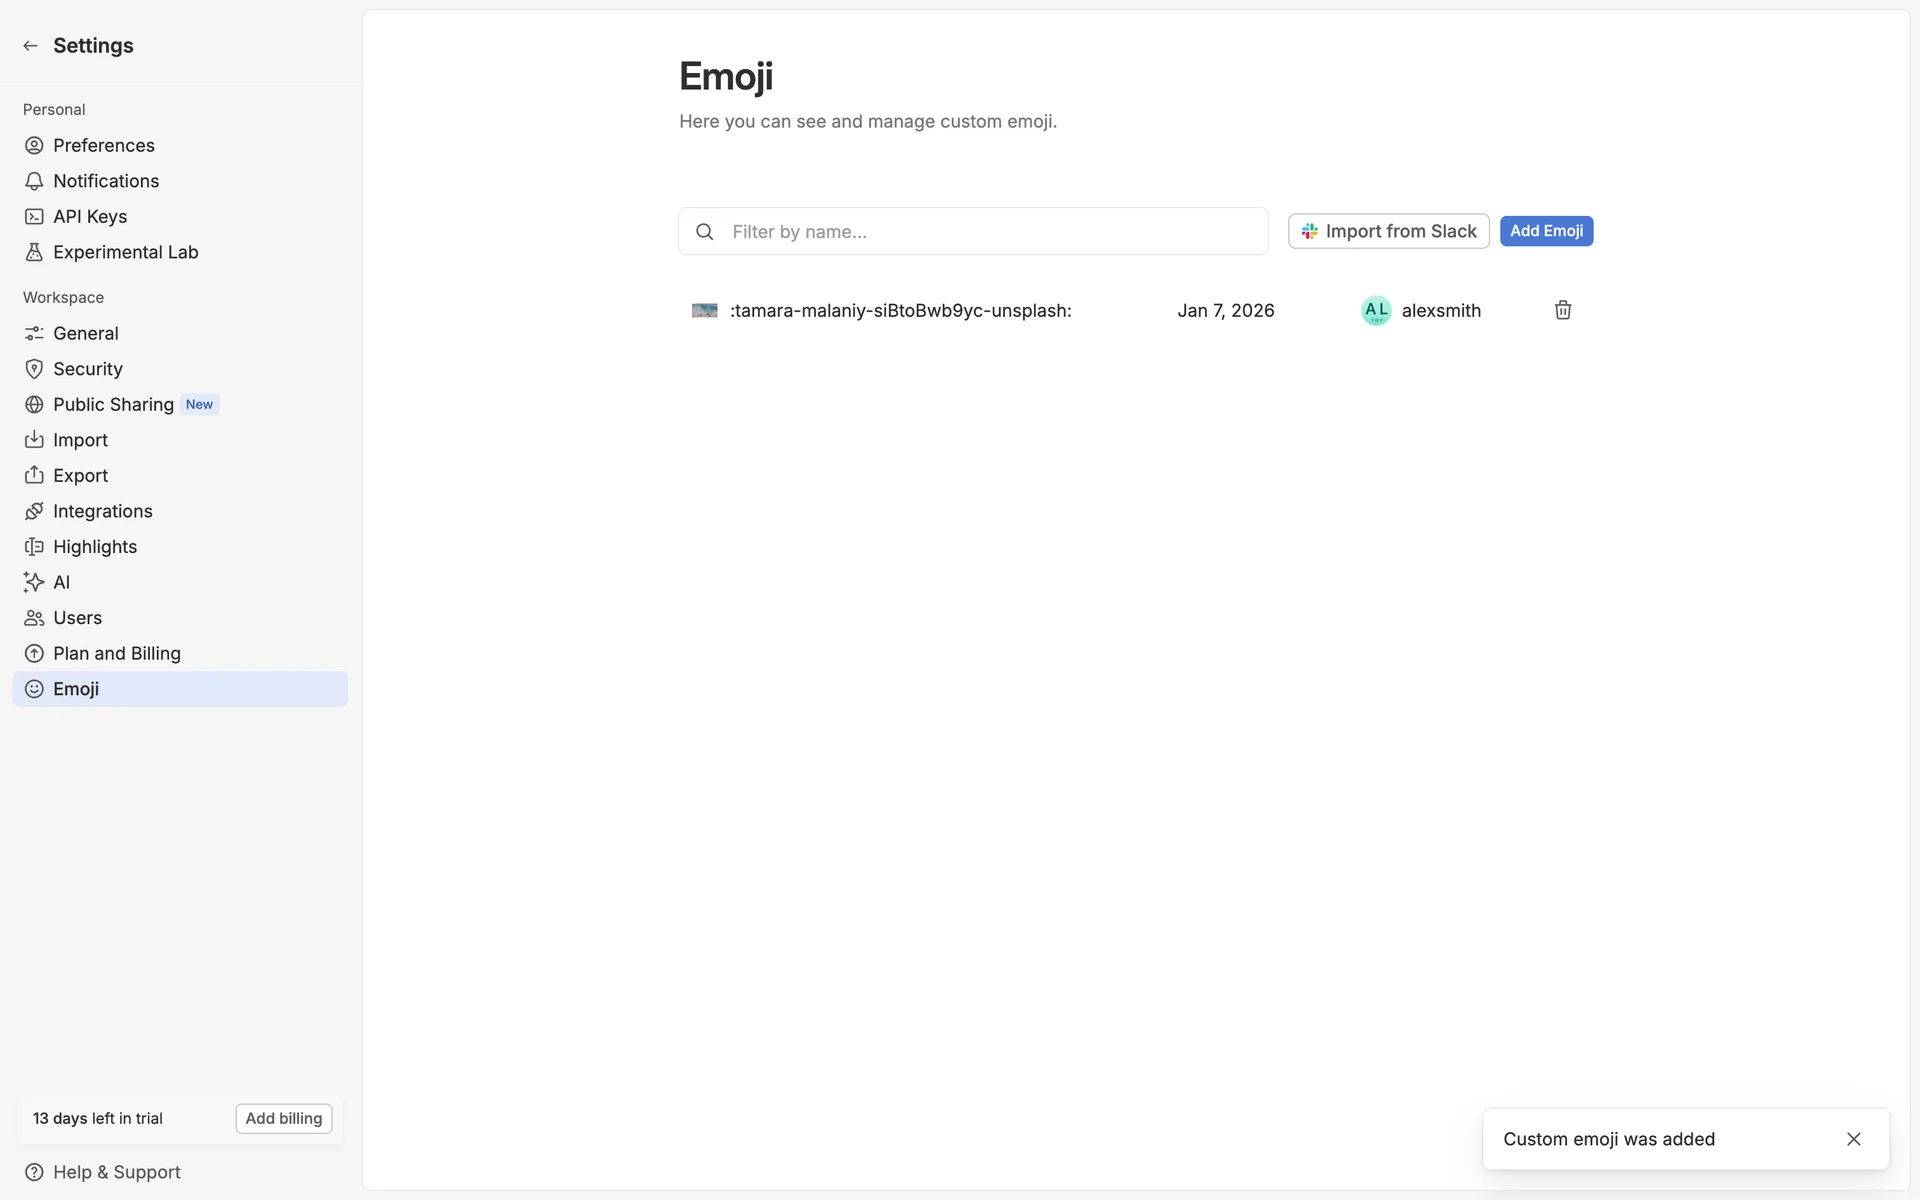Click the Security shield icon in sidebar
Viewport: 1920px width, 1200px height.
pyautogui.click(x=34, y=369)
